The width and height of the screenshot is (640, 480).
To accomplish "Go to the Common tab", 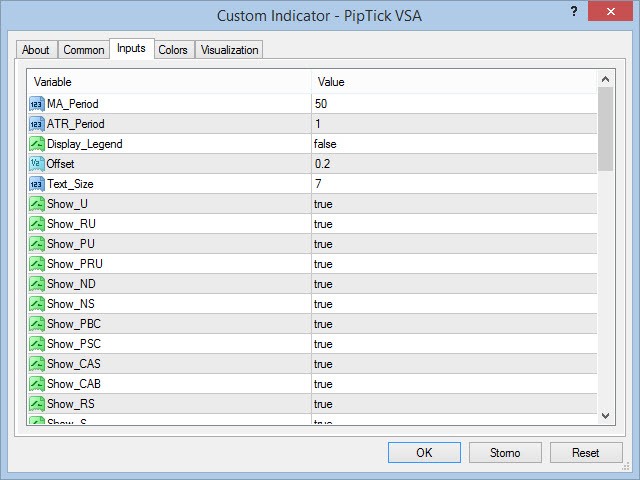I will coord(83,50).
